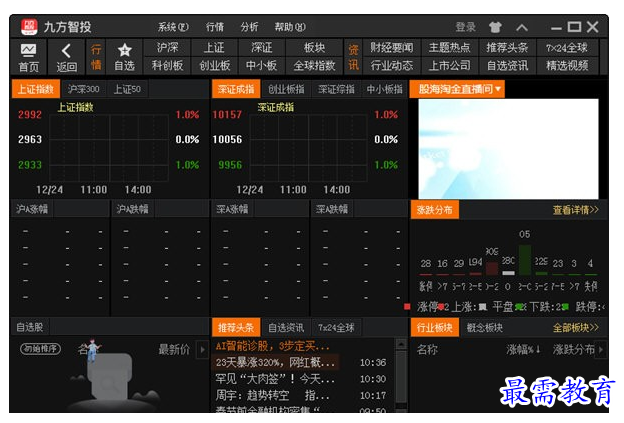Select the 资讯 vertical toolbar button
The image size is (624, 423).
[x=353, y=57]
